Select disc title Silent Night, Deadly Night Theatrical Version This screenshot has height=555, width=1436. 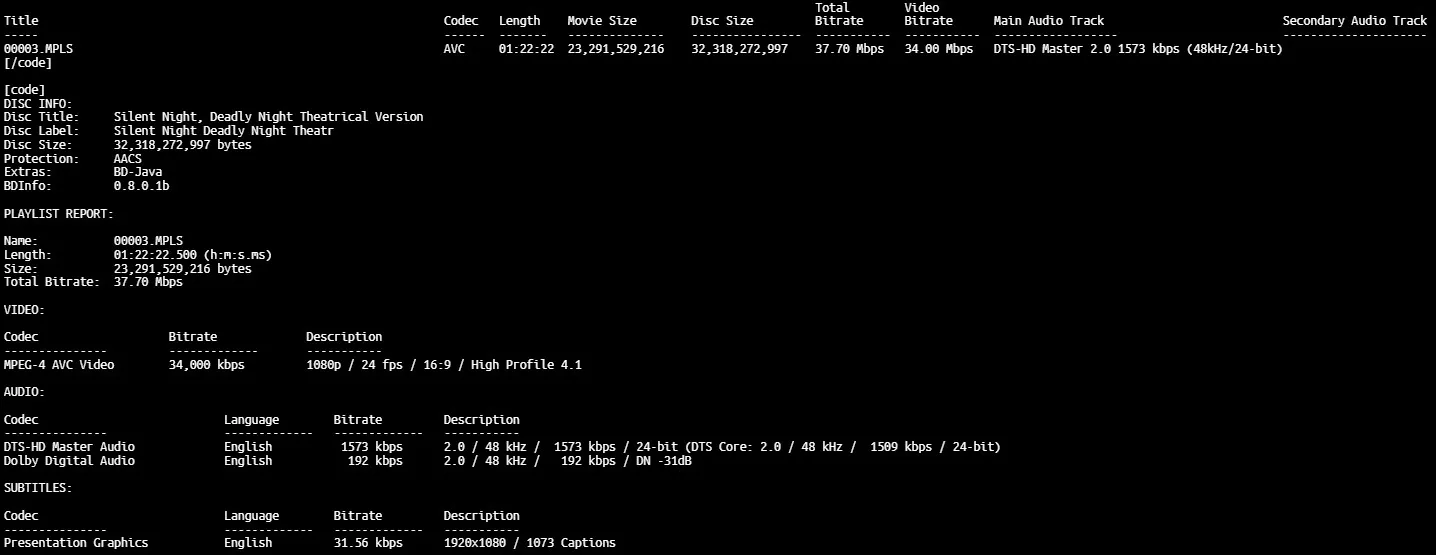pos(268,117)
